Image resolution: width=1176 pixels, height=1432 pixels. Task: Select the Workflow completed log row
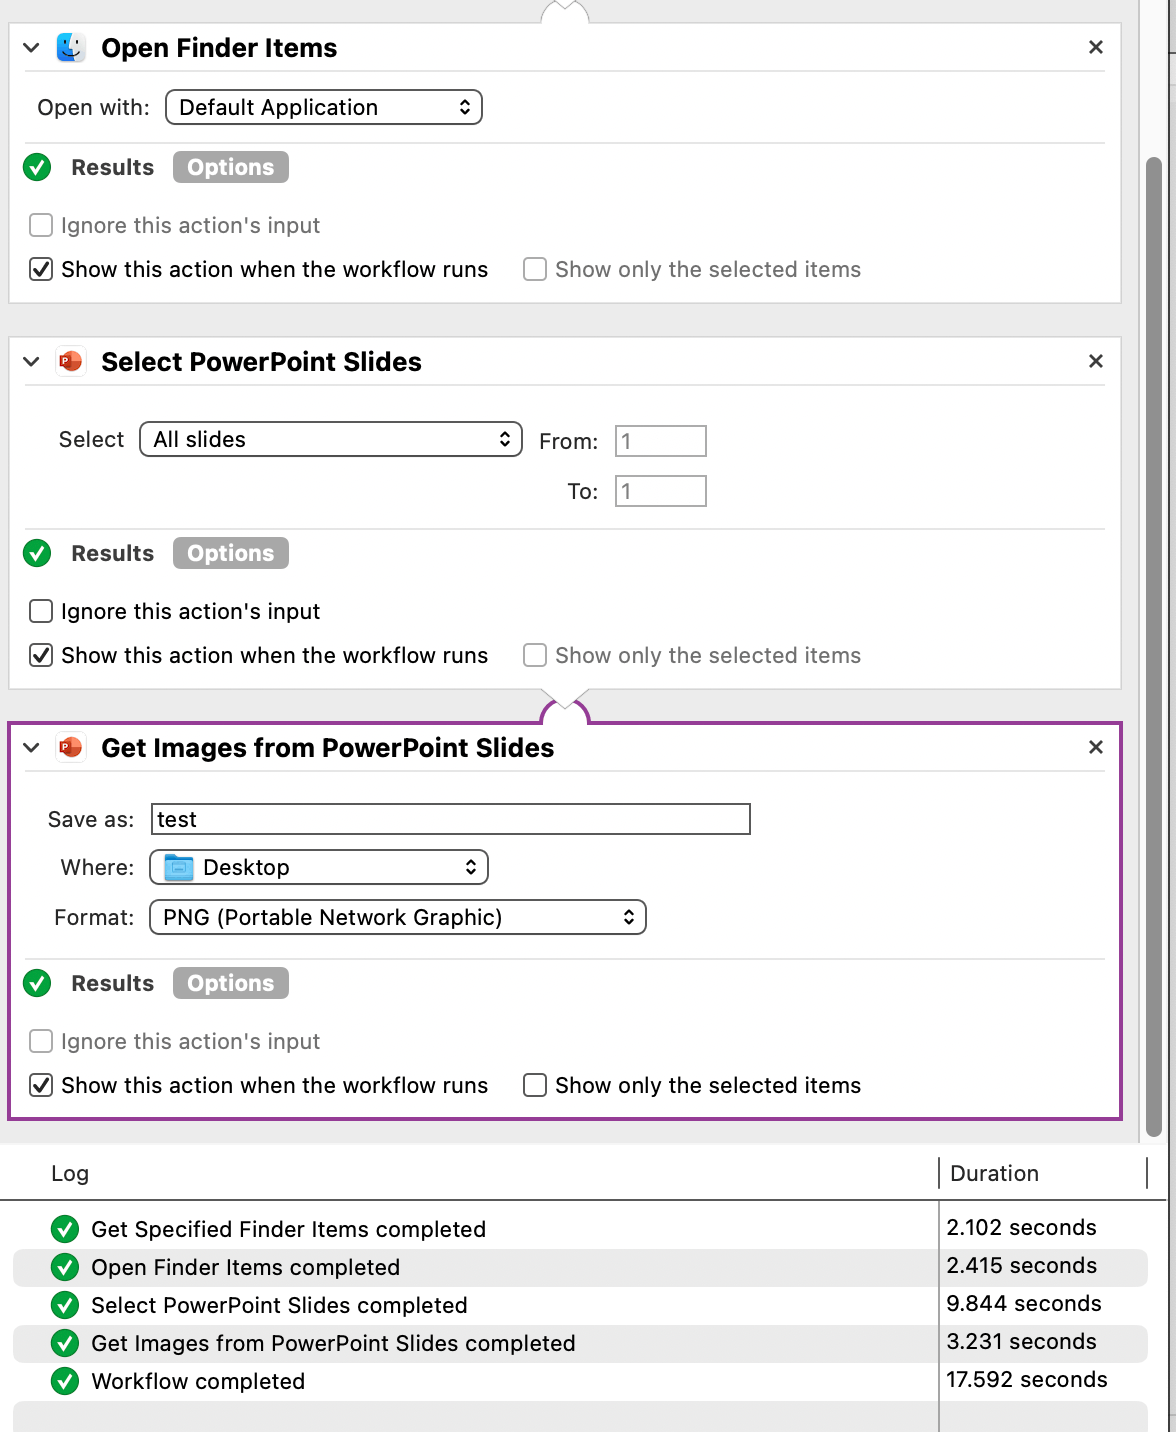[x=580, y=1381]
